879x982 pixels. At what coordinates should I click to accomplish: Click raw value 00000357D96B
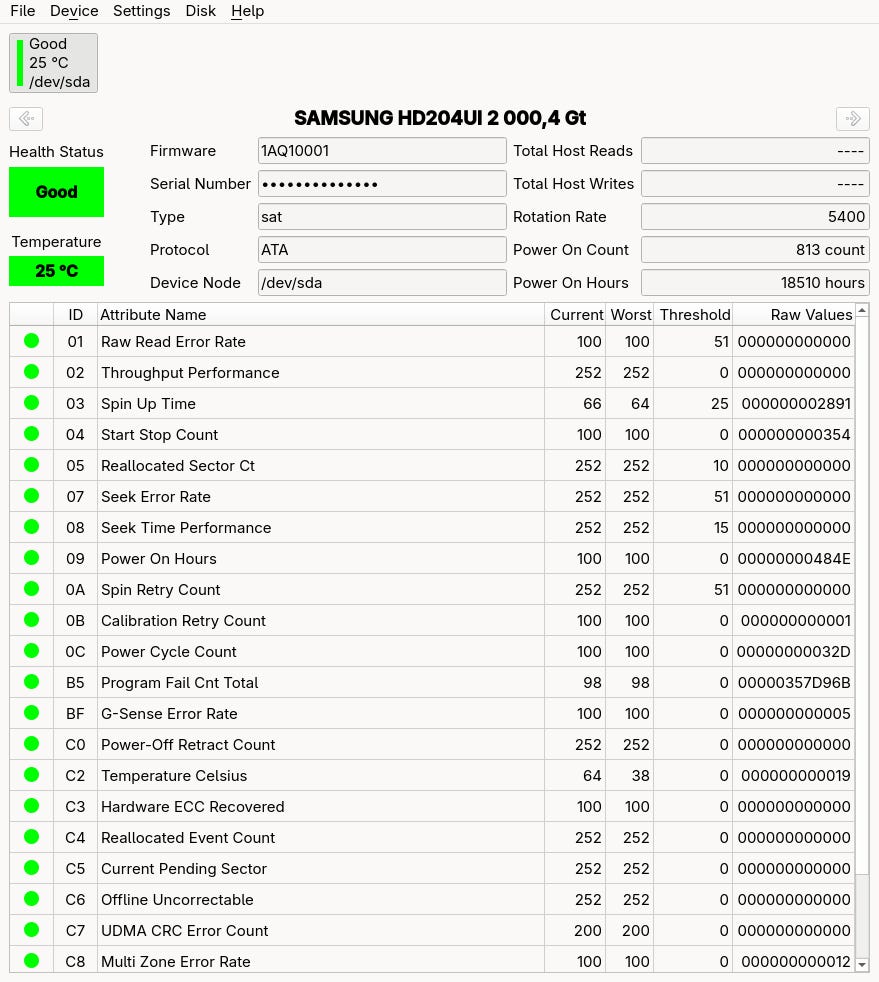[794, 683]
